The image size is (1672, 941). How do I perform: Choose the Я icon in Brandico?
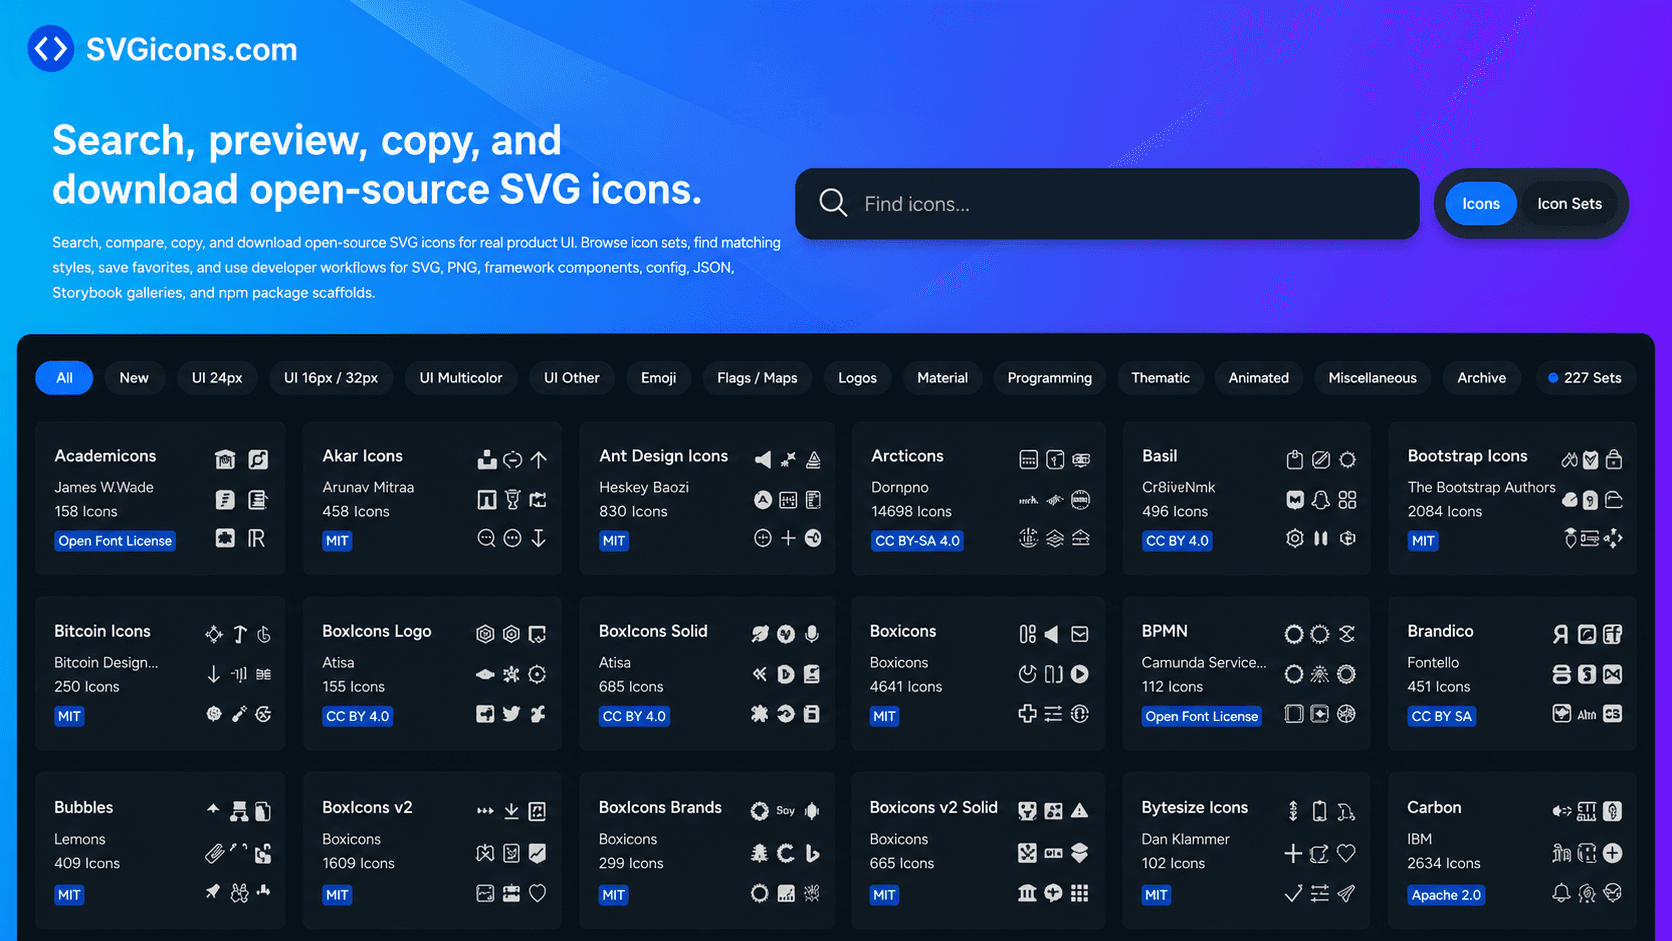(1561, 634)
